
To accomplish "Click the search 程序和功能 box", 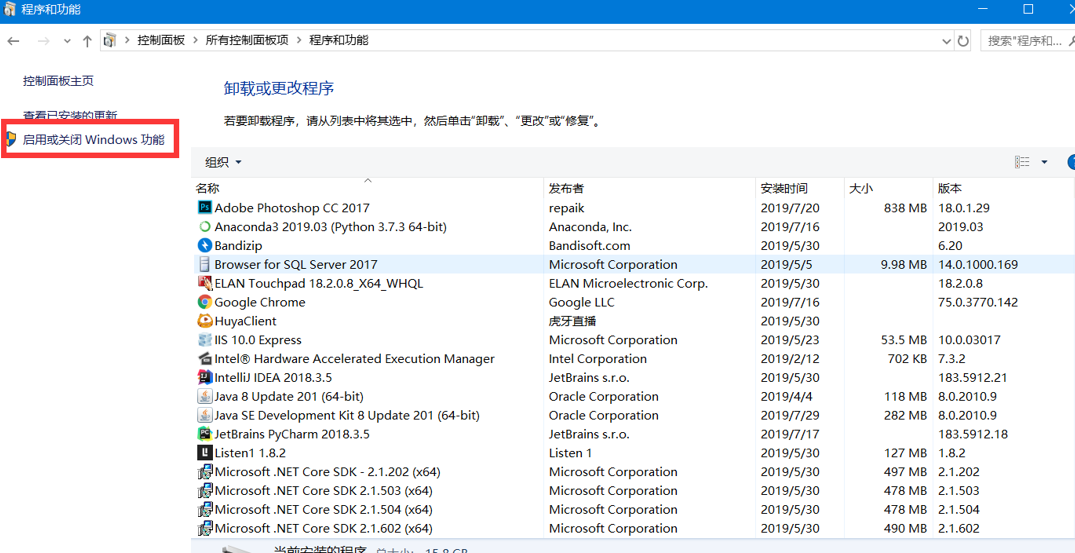I will (x=1028, y=41).
